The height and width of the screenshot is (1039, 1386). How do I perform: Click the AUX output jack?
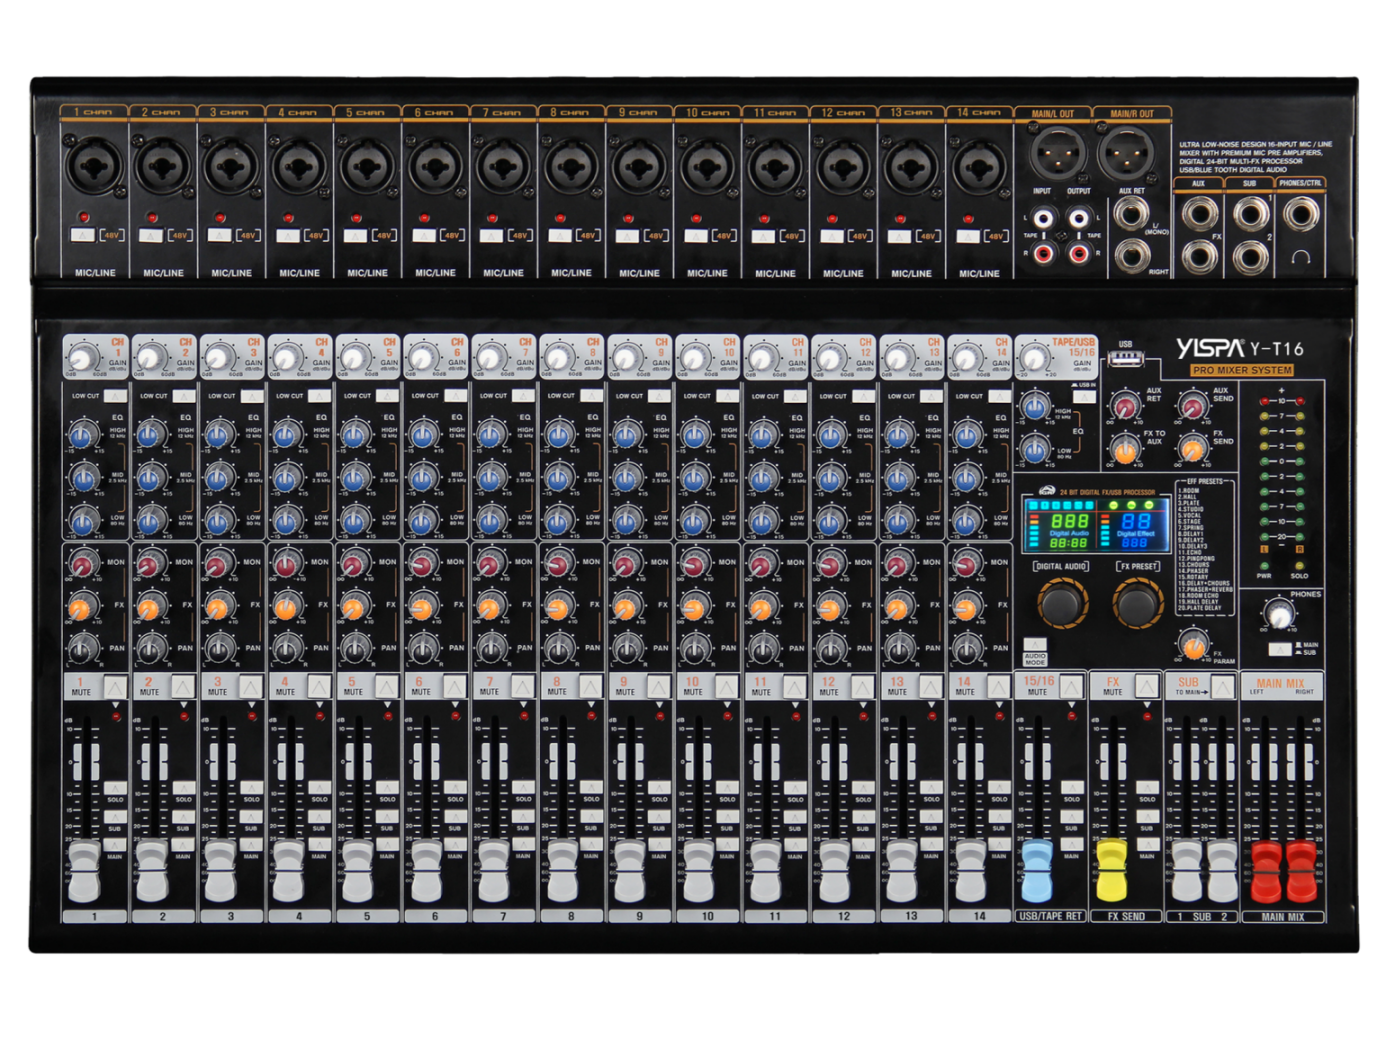click(x=1199, y=213)
